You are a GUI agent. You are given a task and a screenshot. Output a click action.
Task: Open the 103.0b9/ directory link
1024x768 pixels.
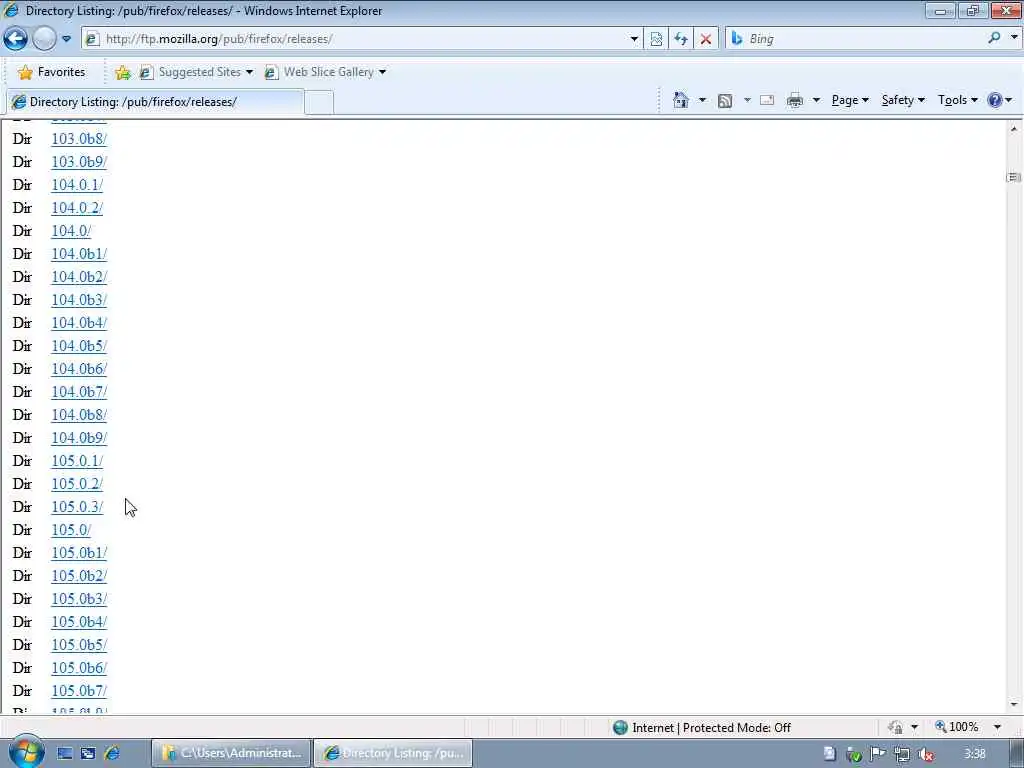click(79, 162)
